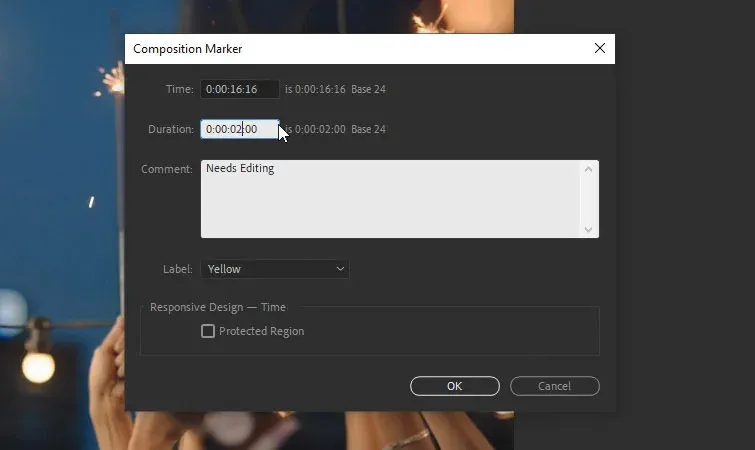Enable the Protected Region checkbox
Image resolution: width=755 pixels, height=450 pixels.
208,331
